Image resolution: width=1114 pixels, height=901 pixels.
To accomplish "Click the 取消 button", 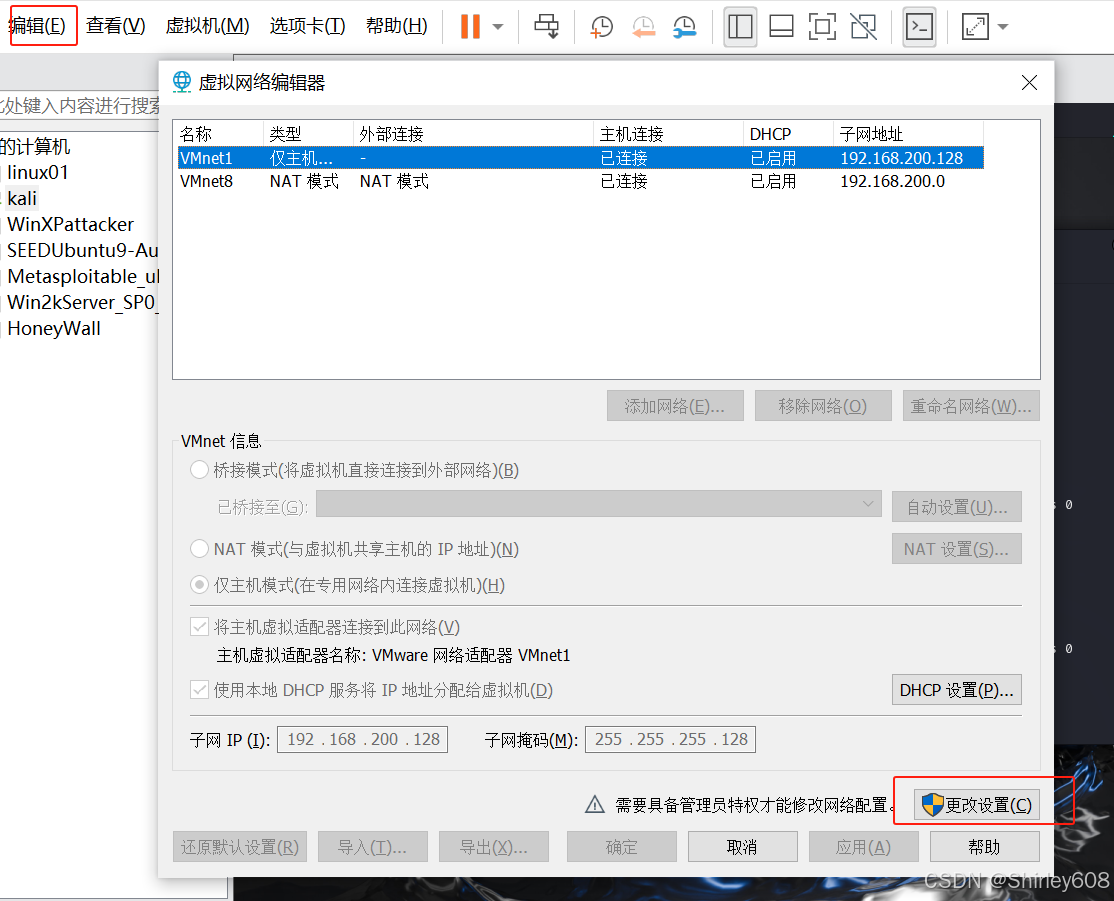I will [x=742, y=846].
